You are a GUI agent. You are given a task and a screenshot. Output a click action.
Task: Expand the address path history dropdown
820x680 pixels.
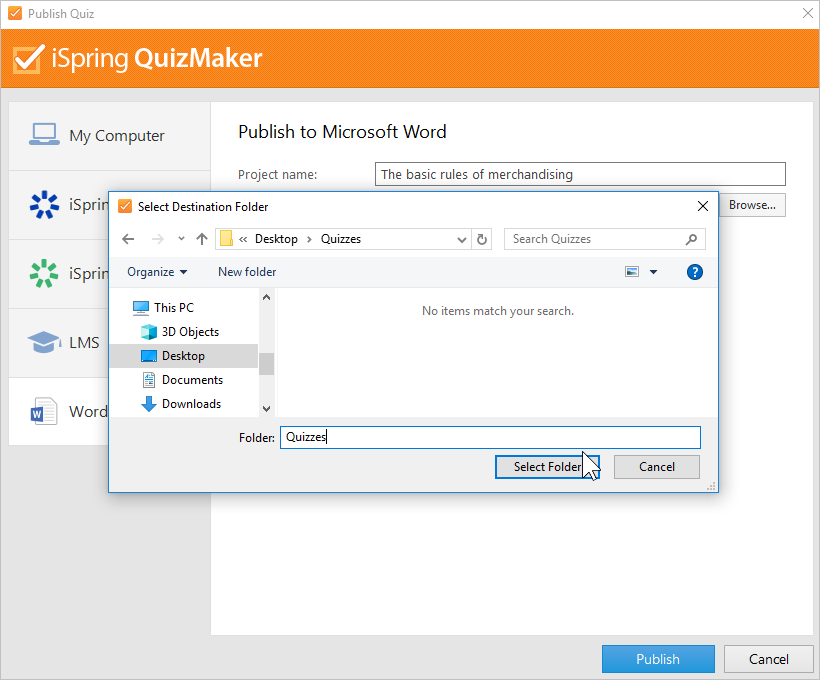(461, 239)
